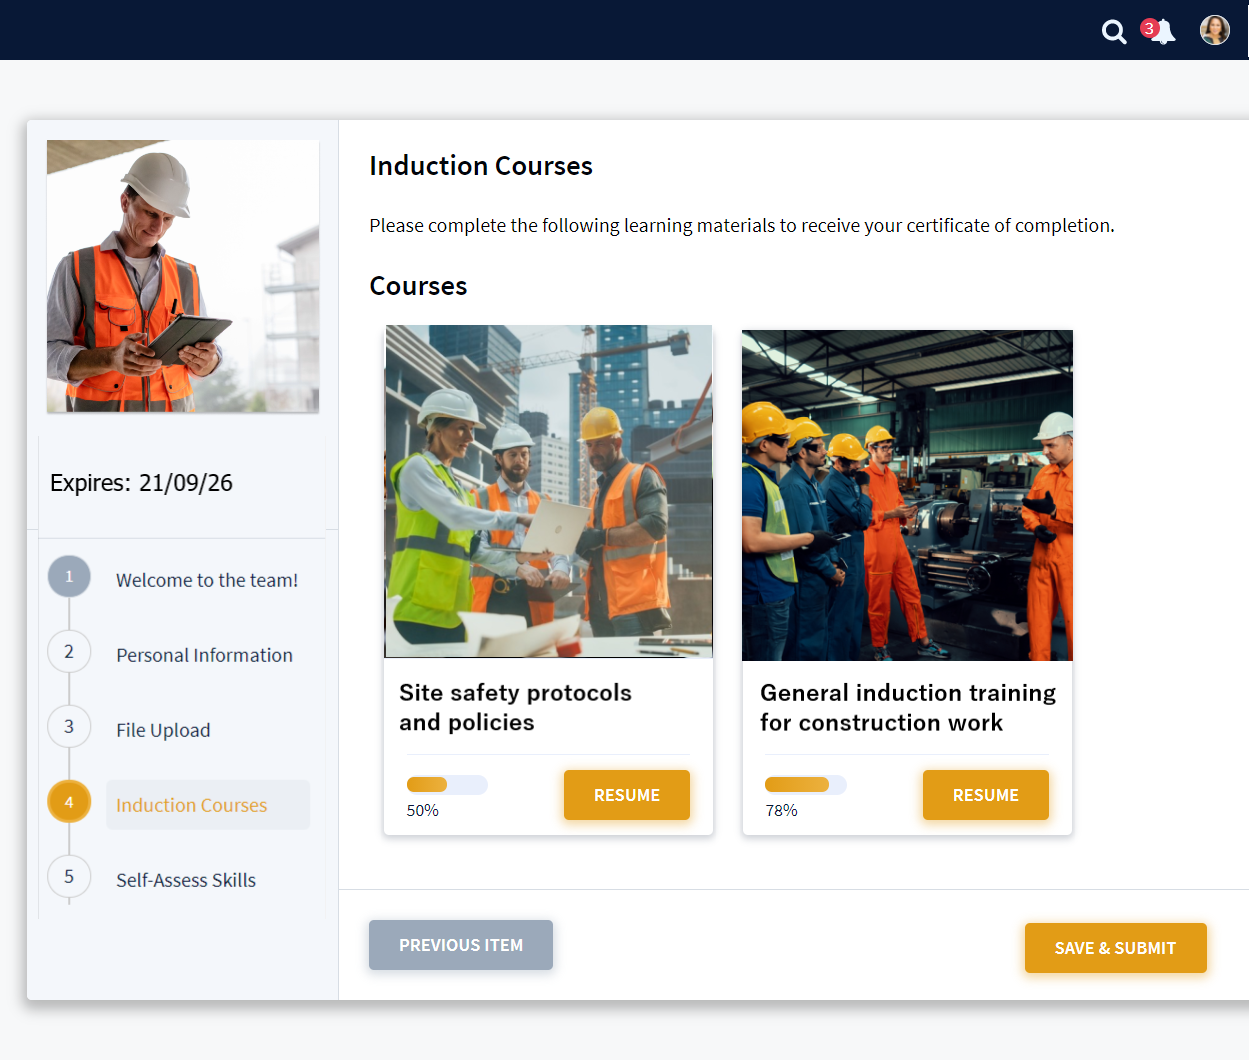Open Self-Assess Skills step
Screen dimensions: 1249x1060
[186, 880]
